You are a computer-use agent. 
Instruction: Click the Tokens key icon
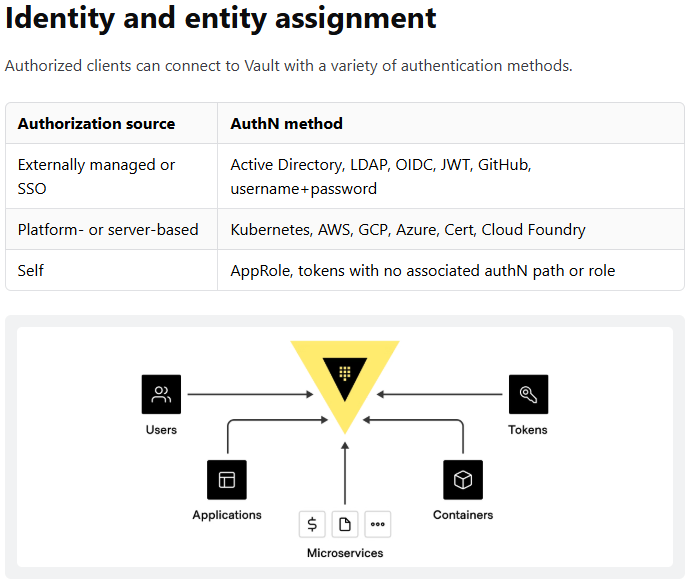point(528,394)
